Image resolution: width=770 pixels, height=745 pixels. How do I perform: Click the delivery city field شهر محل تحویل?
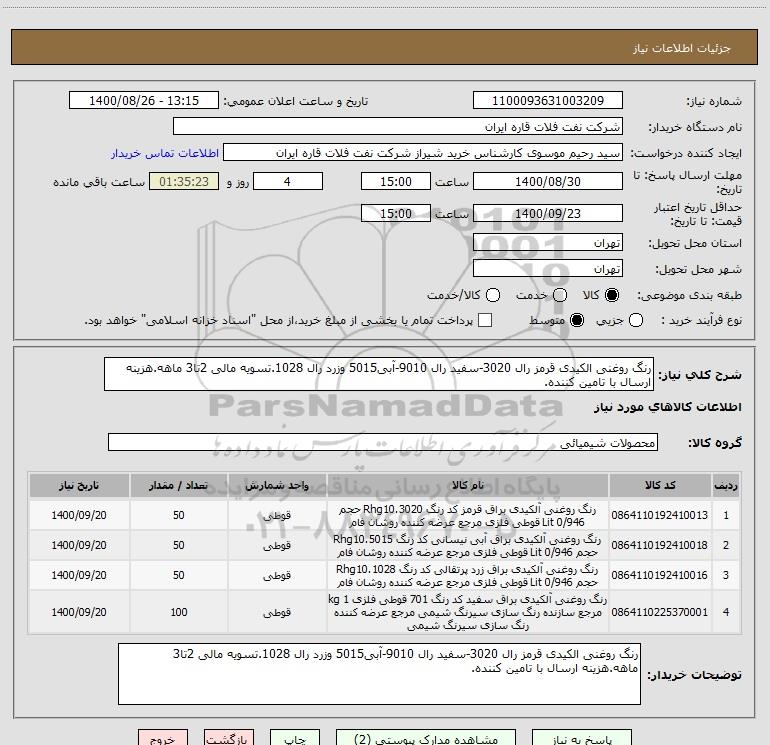click(548, 269)
